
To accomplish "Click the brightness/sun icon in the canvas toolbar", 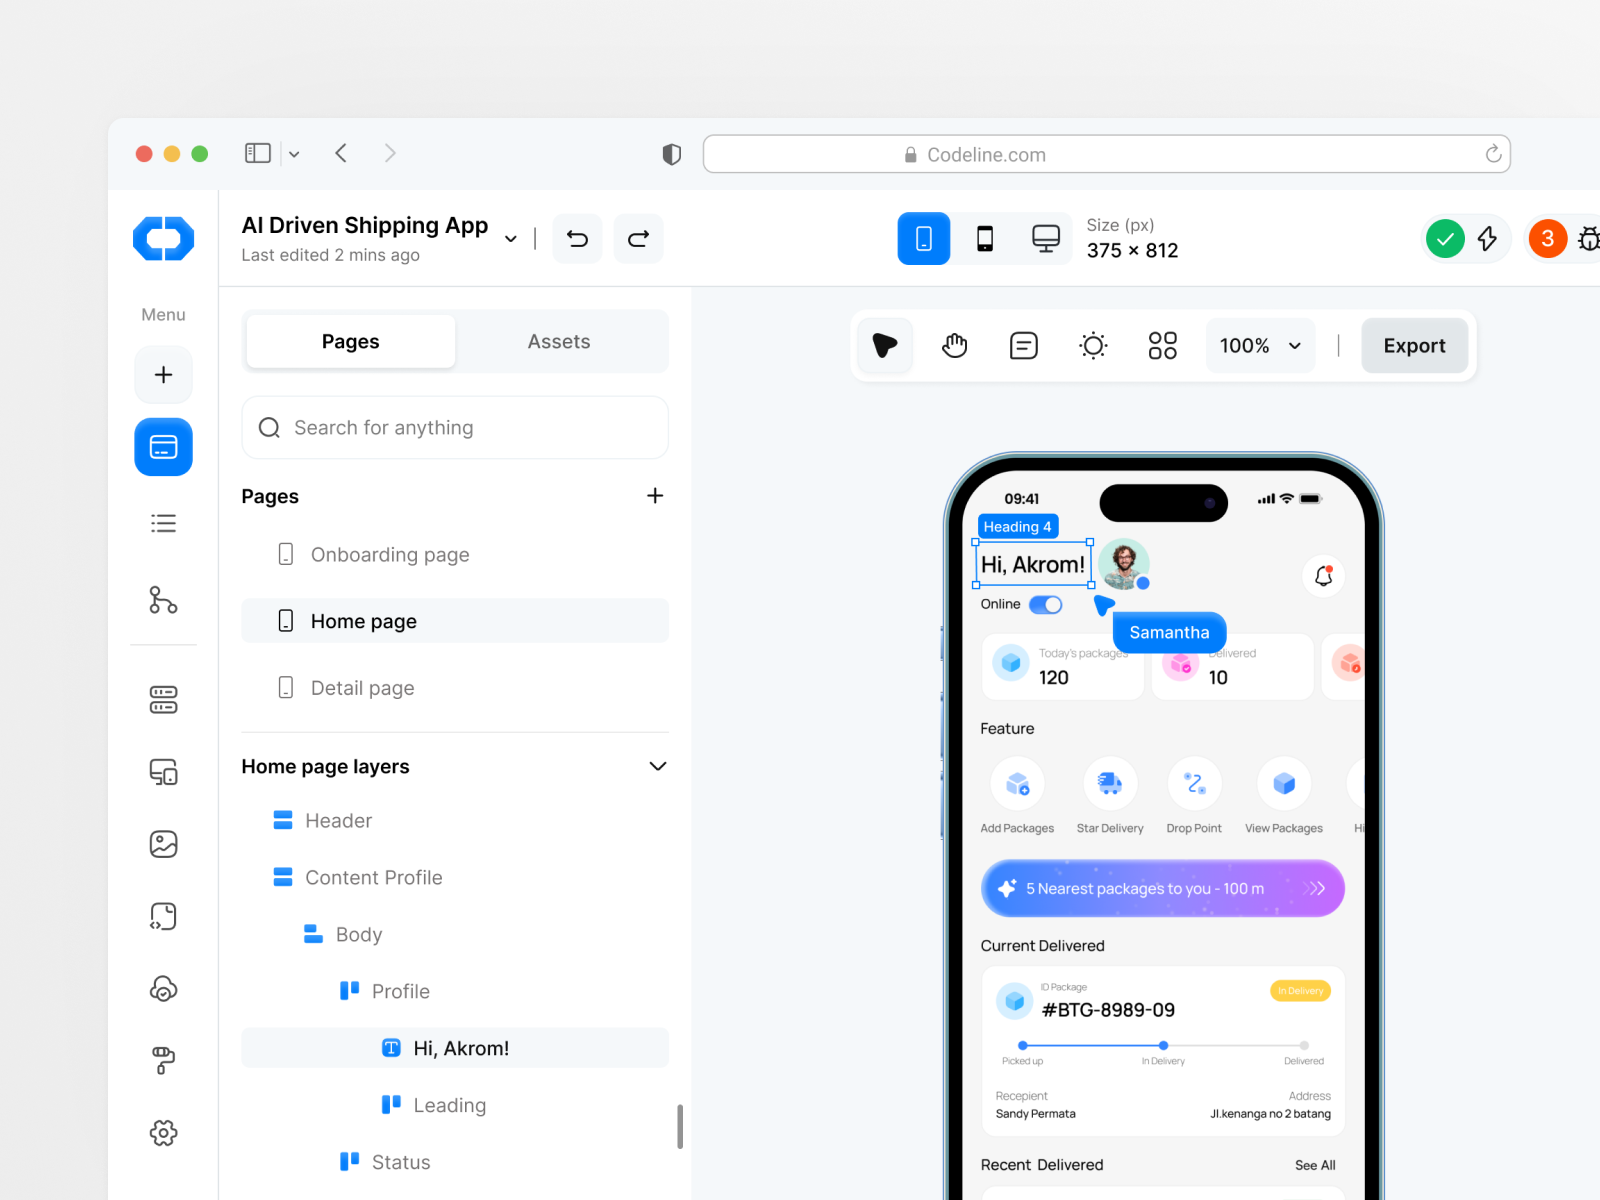I will (x=1093, y=346).
